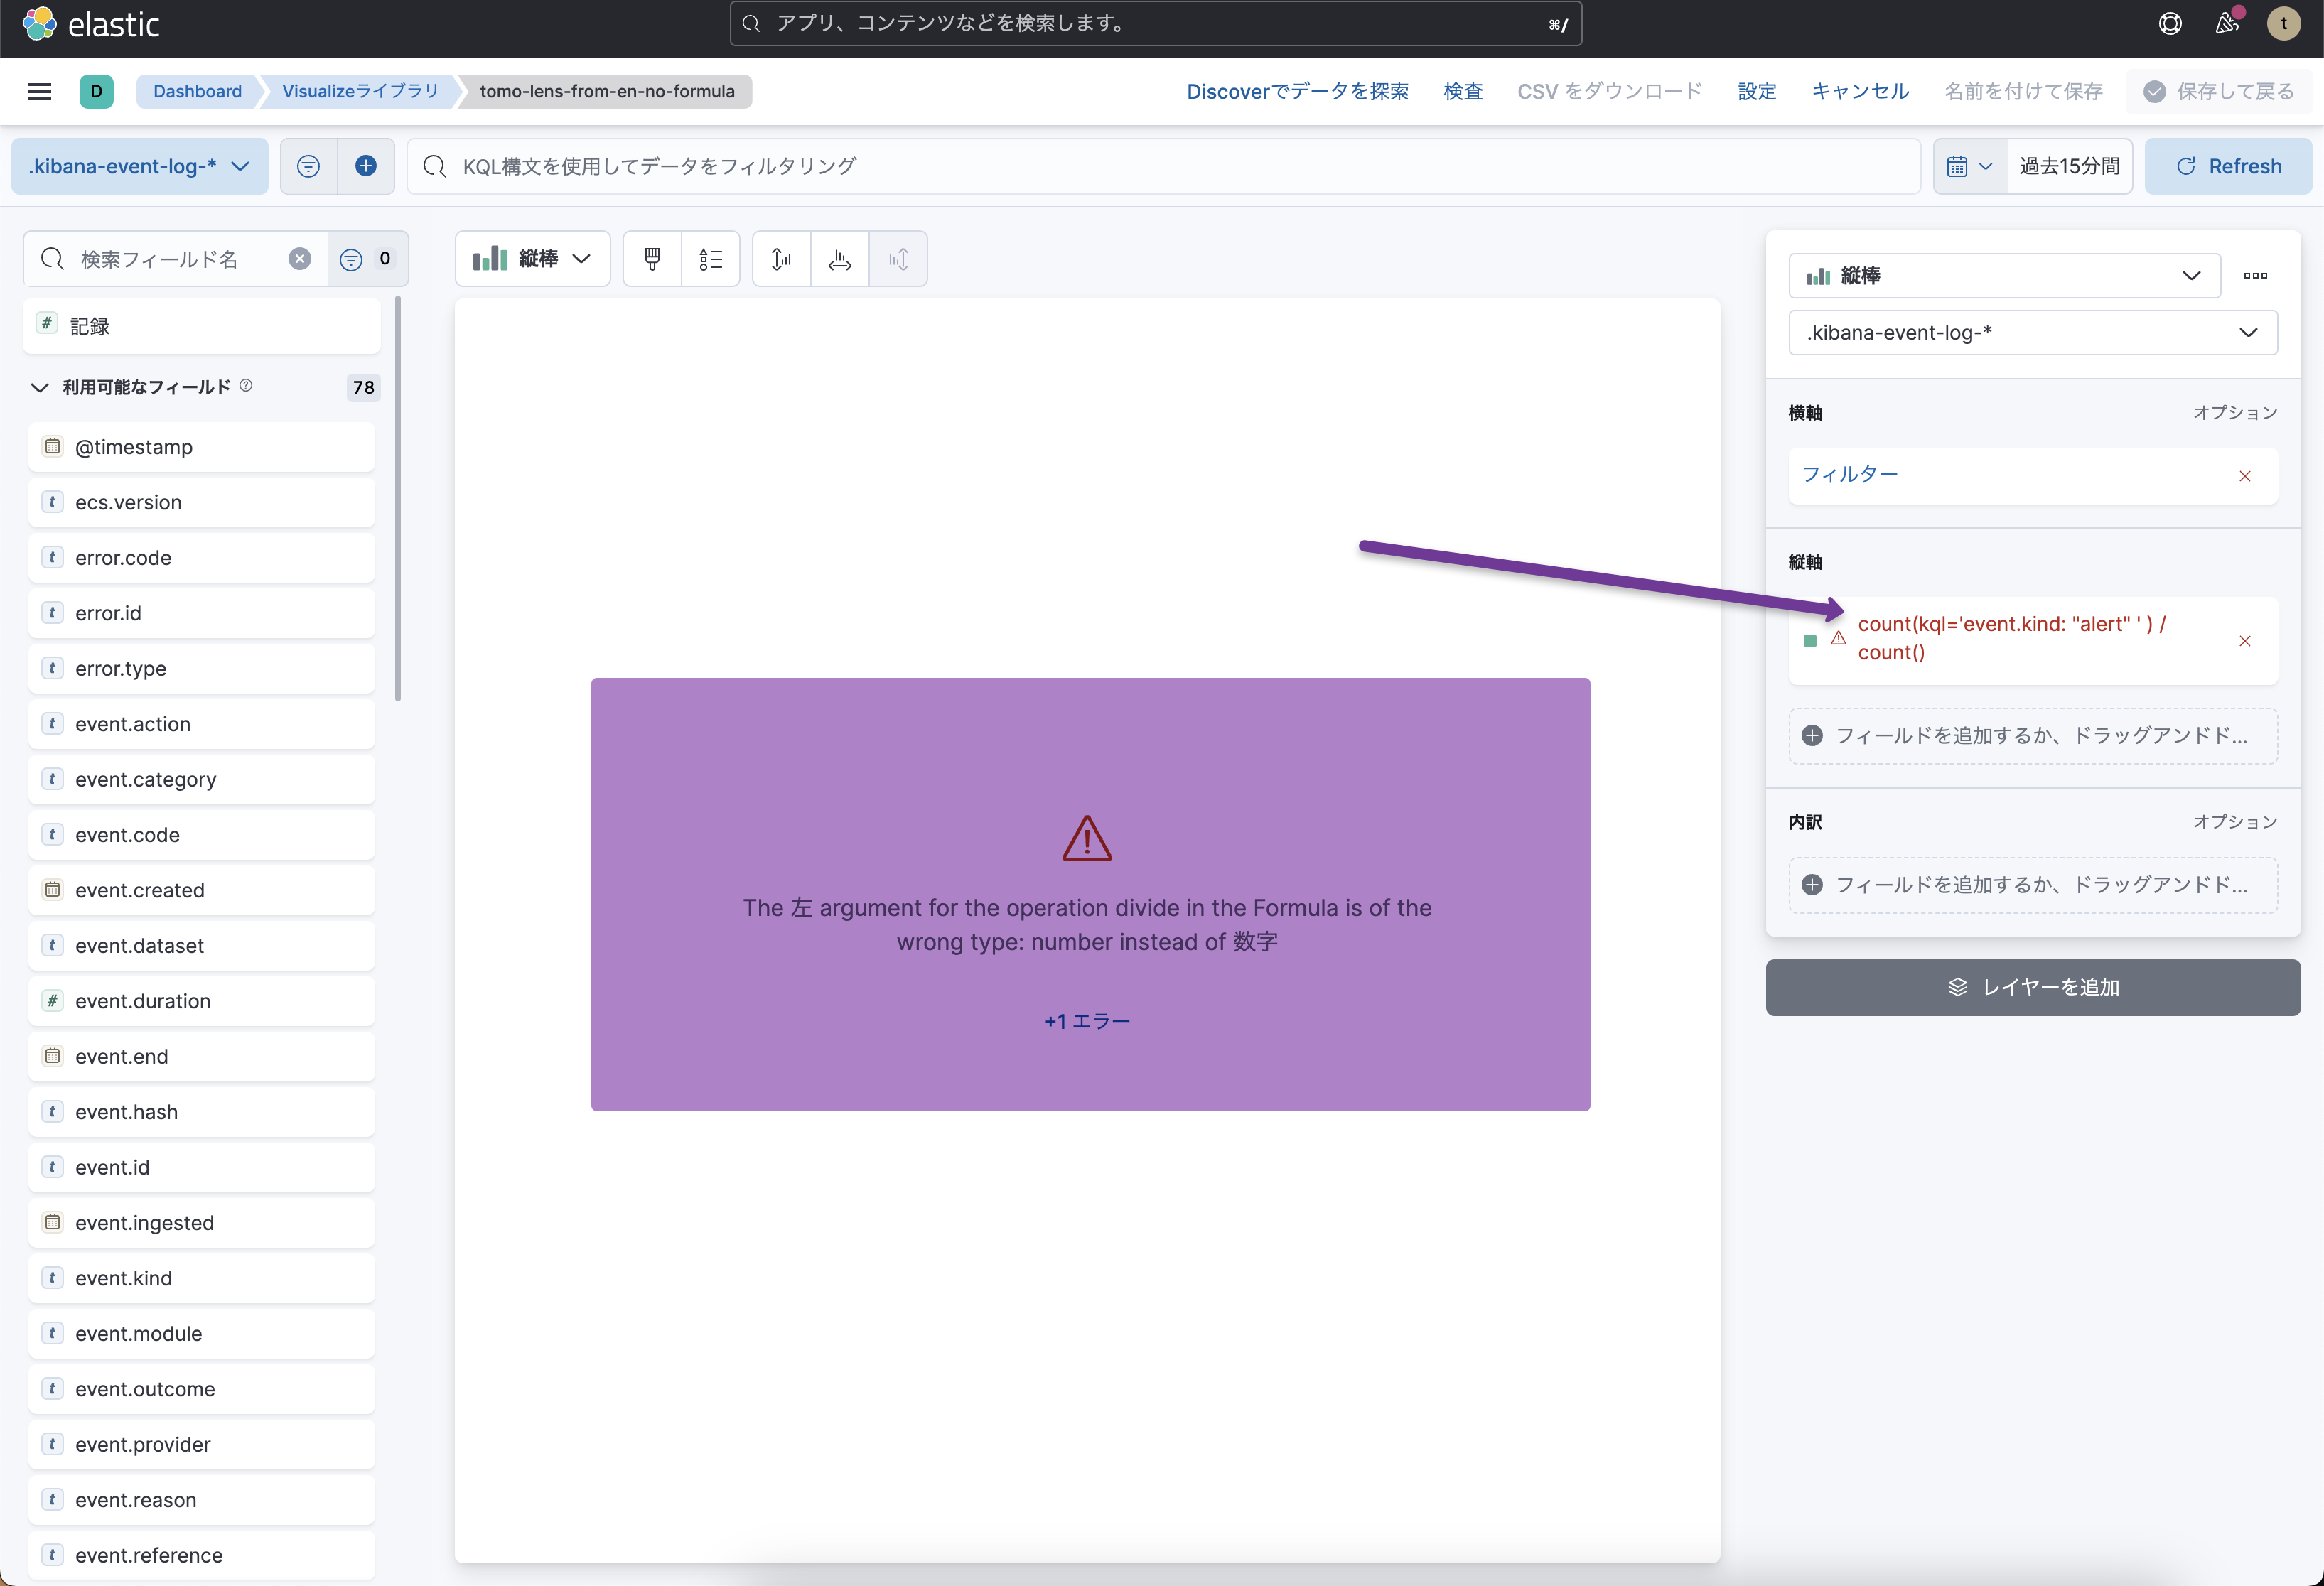Image resolution: width=2324 pixels, height=1586 pixels.
Task: Open the bottom axis settings icon
Action: pos(839,258)
